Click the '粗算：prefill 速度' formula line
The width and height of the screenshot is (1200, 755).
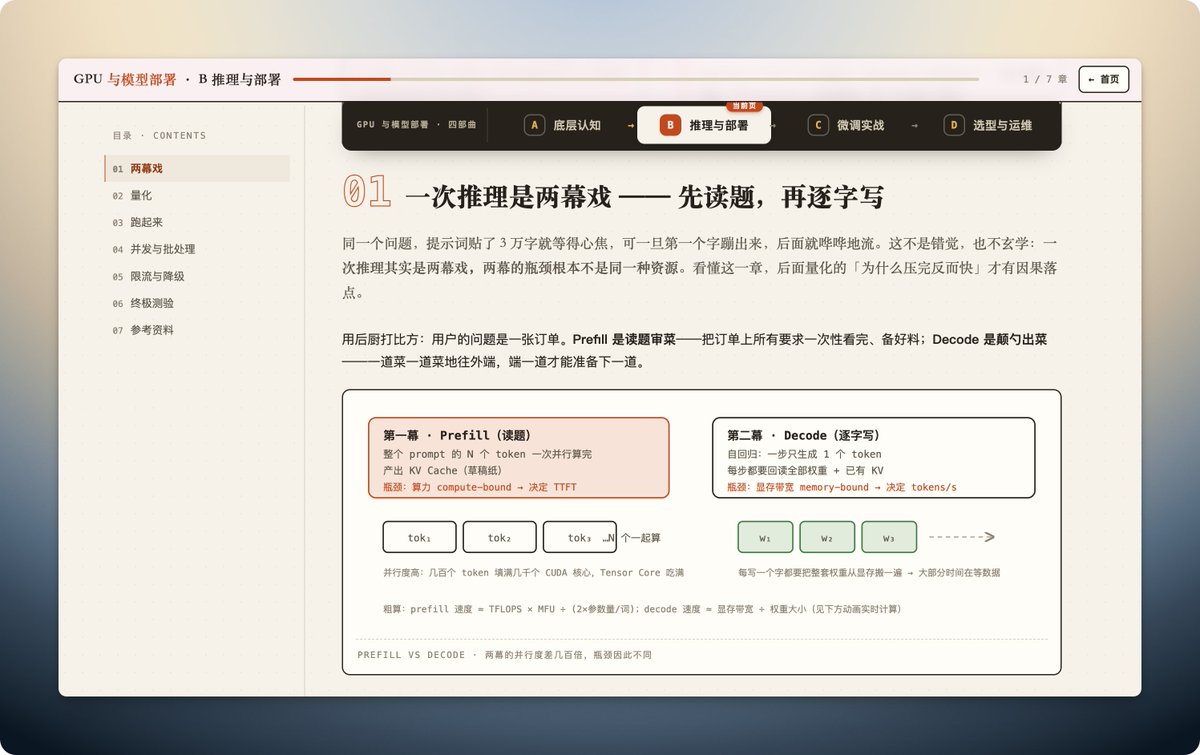(x=642, y=608)
